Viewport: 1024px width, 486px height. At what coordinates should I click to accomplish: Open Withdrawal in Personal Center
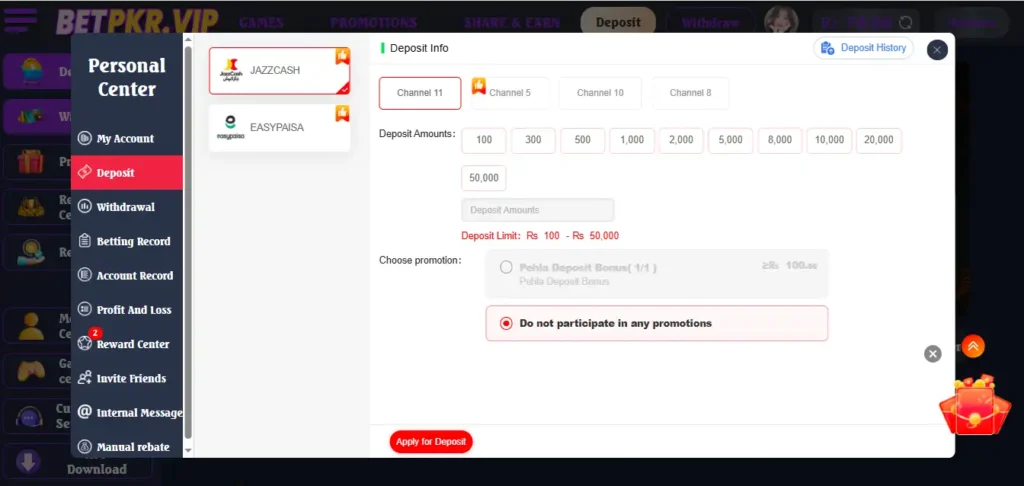pos(127,206)
